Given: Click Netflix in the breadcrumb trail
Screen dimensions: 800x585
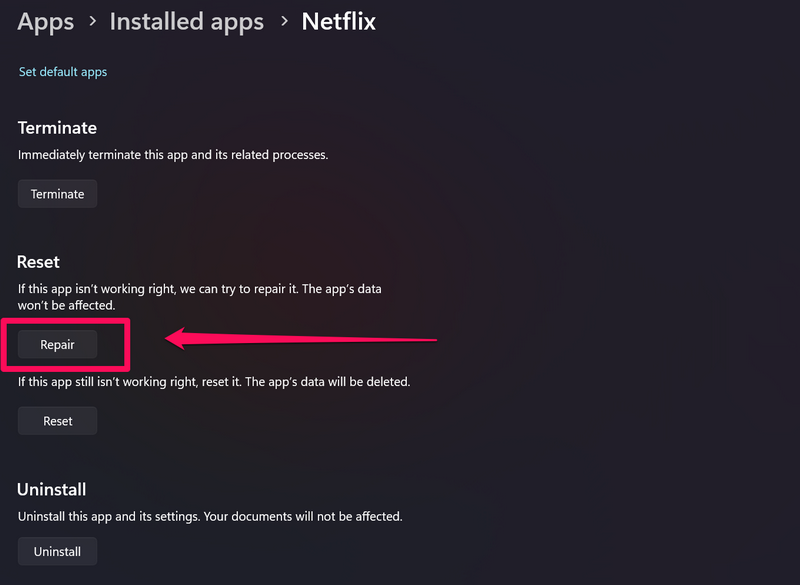Looking at the screenshot, I should [x=338, y=21].
